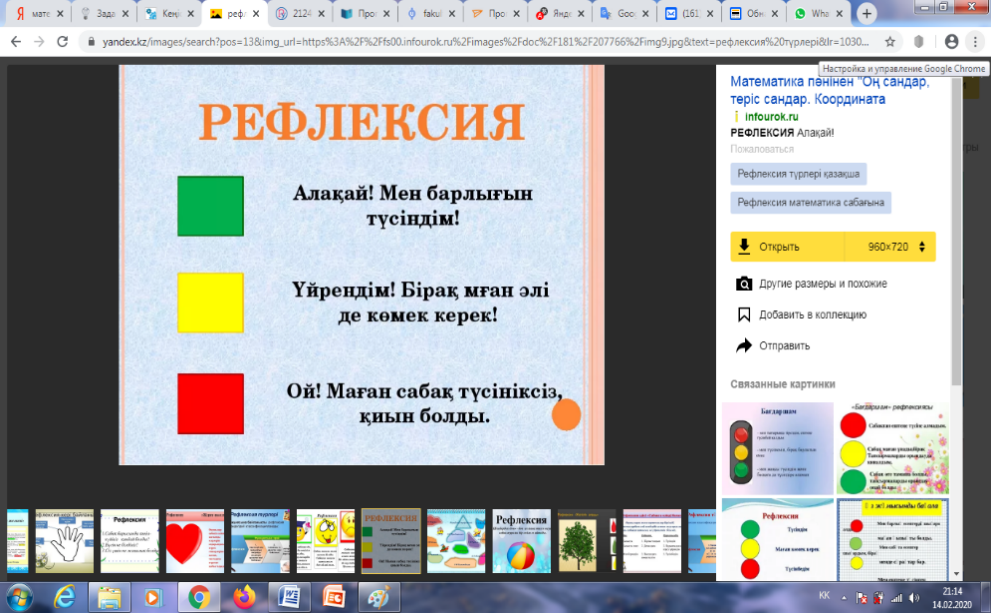Reload the page with the refresh icon
Screen dimensions: 991x613
click(x=63, y=42)
